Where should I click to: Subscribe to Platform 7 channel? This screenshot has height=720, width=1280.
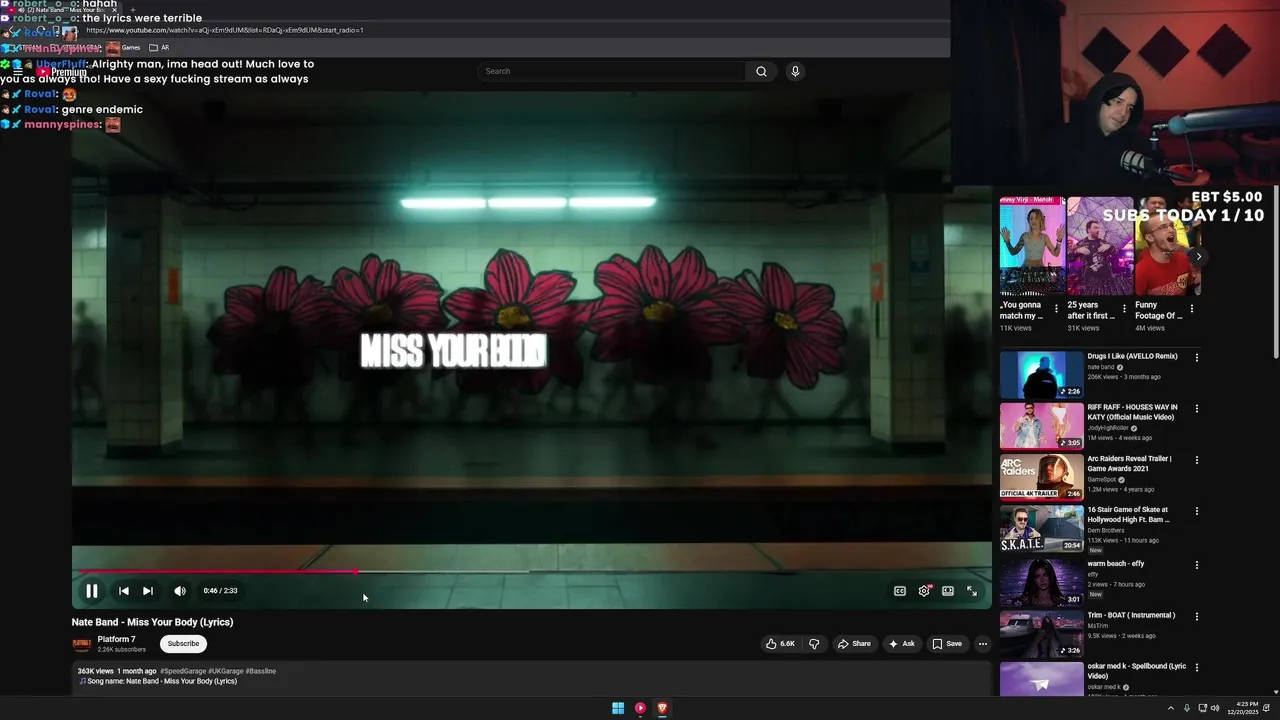pyautogui.click(x=183, y=644)
